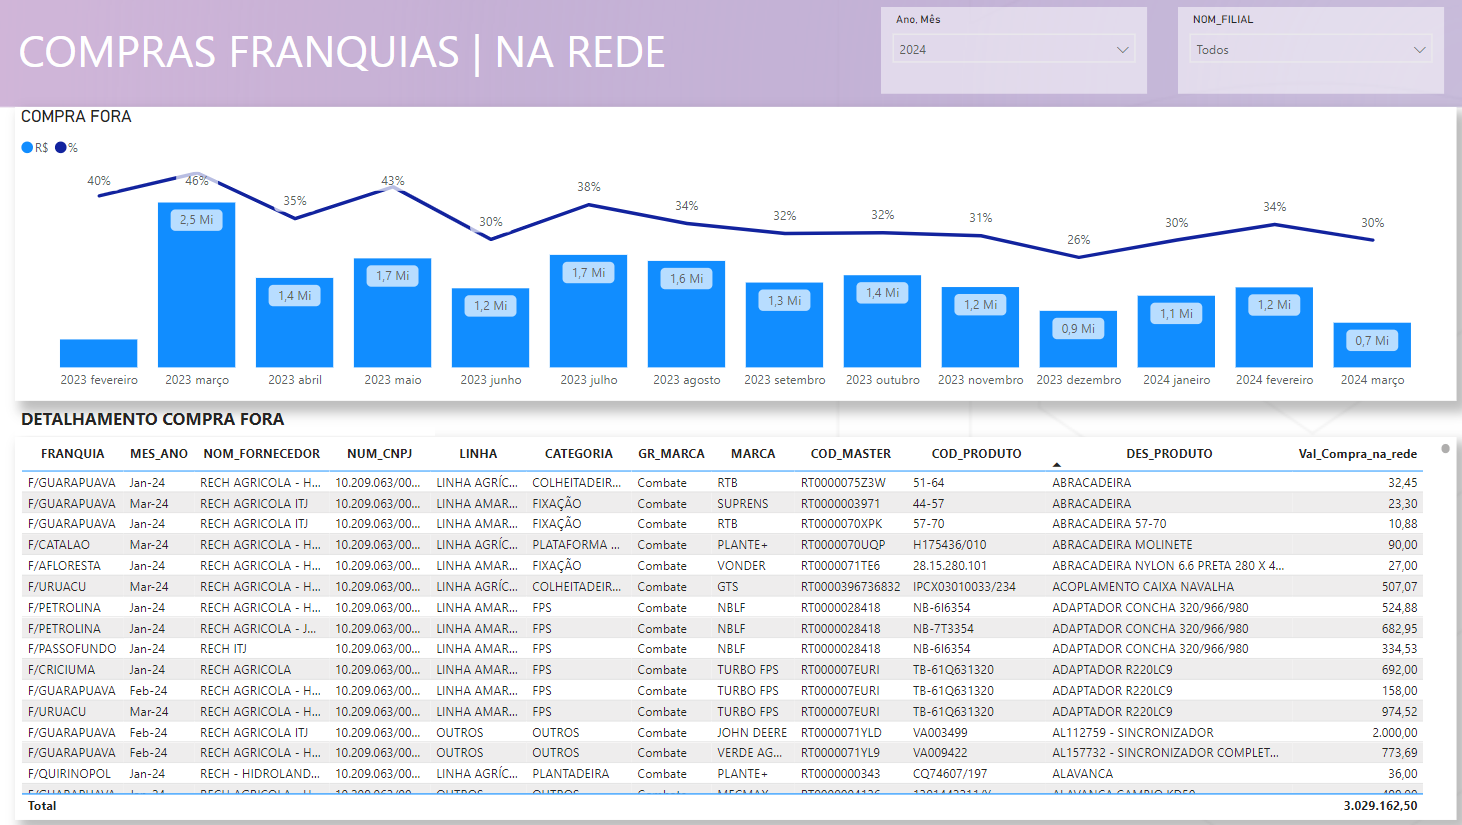This screenshot has height=825, width=1462.
Task: Sort by the MARCA column header
Action: point(753,454)
